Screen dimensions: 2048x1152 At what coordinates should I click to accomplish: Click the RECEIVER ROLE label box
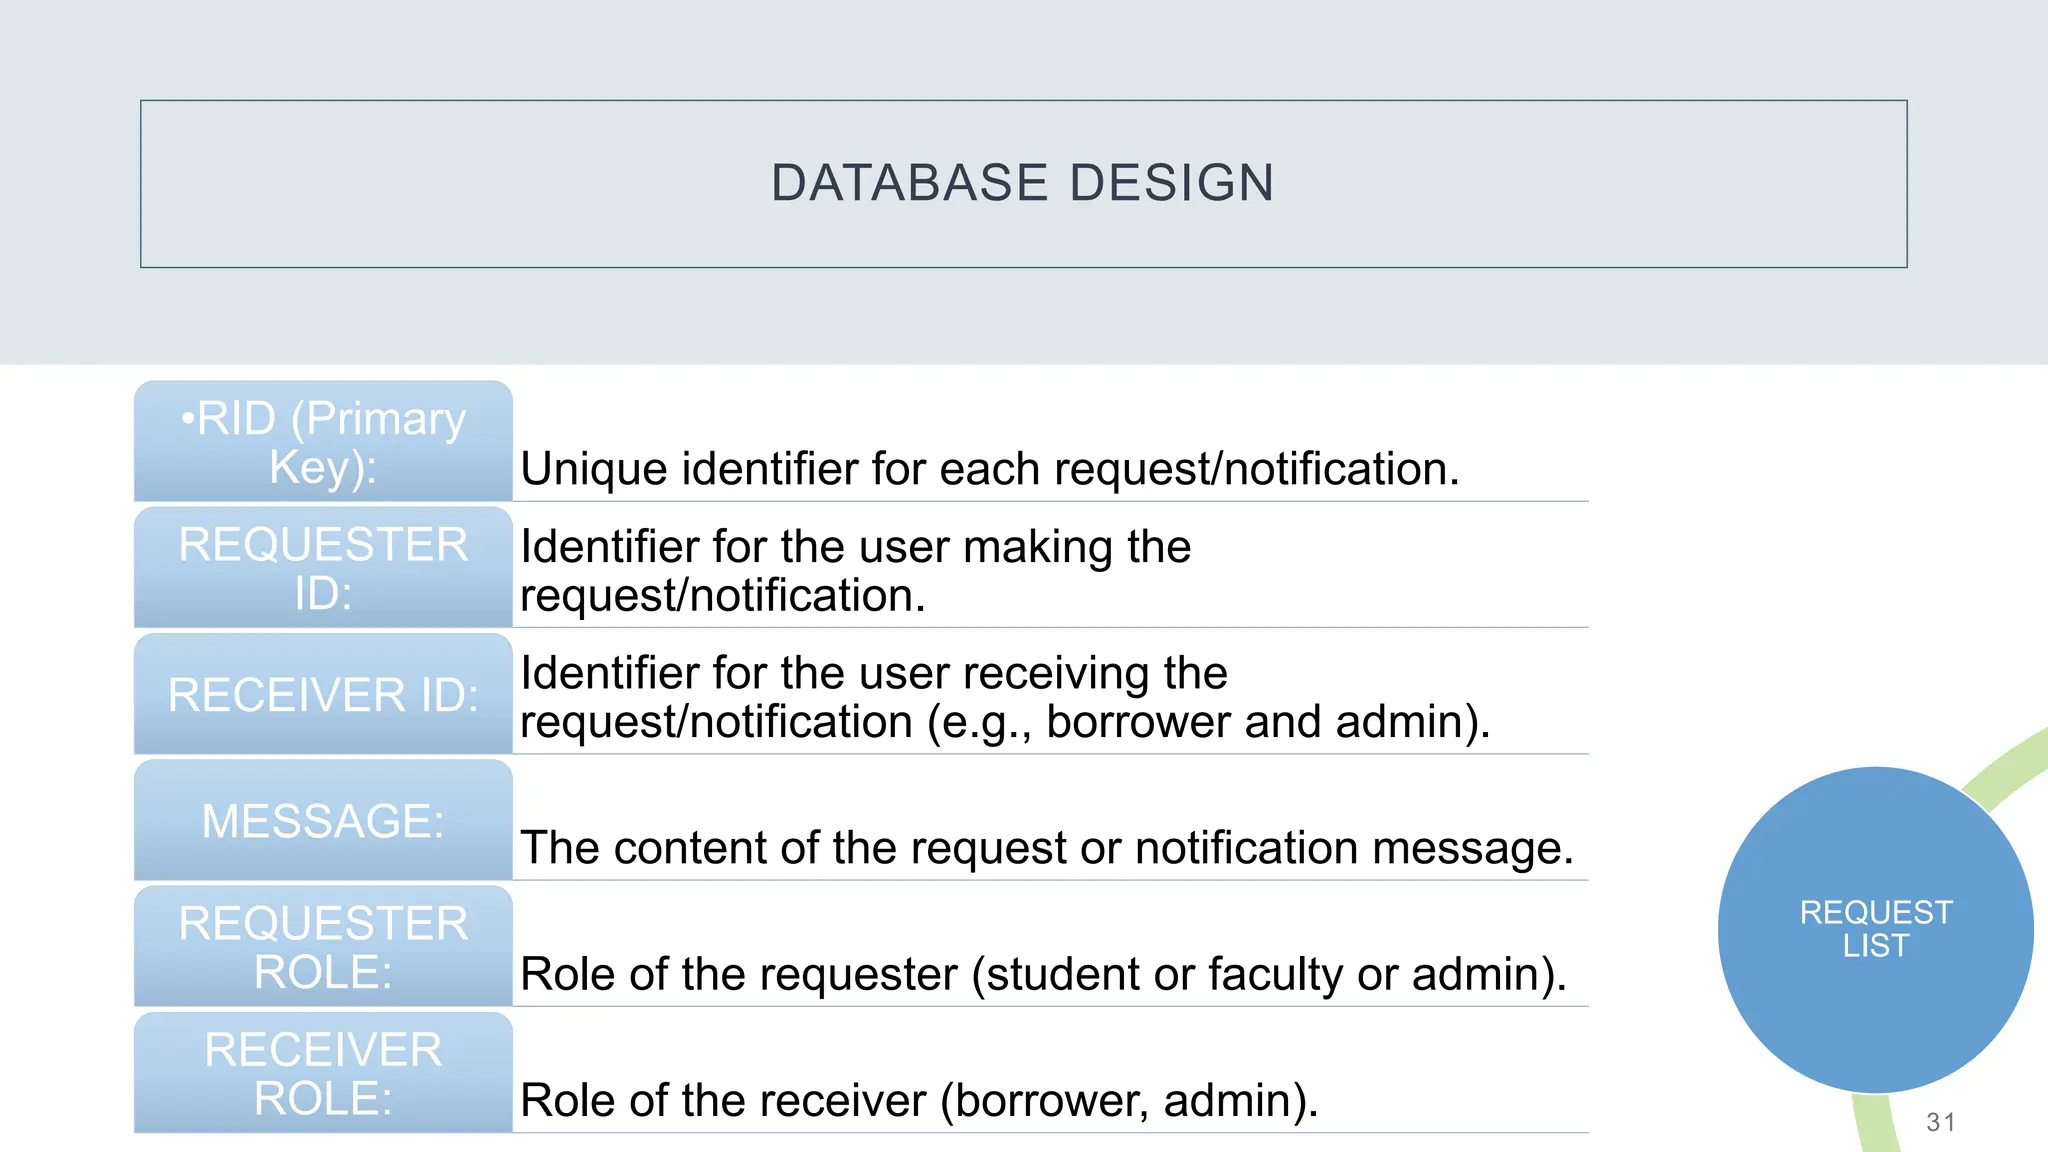pos(323,1072)
